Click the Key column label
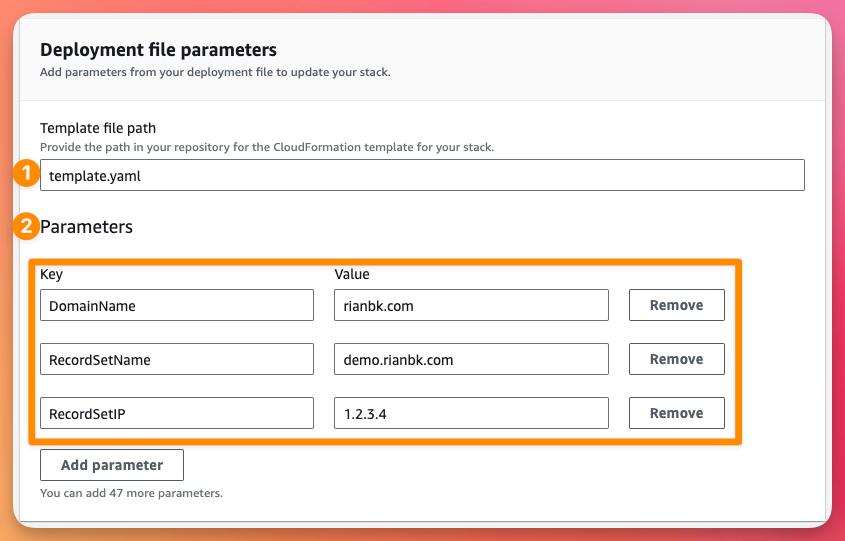The width and height of the screenshot is (845, 541). click(x=52, y=274)
